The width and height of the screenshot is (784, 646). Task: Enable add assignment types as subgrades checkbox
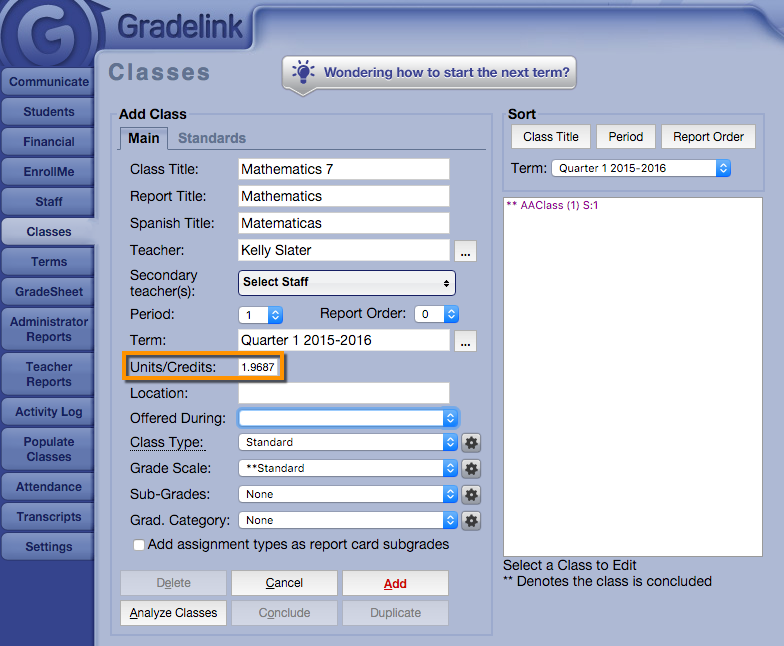pos(139,545)
